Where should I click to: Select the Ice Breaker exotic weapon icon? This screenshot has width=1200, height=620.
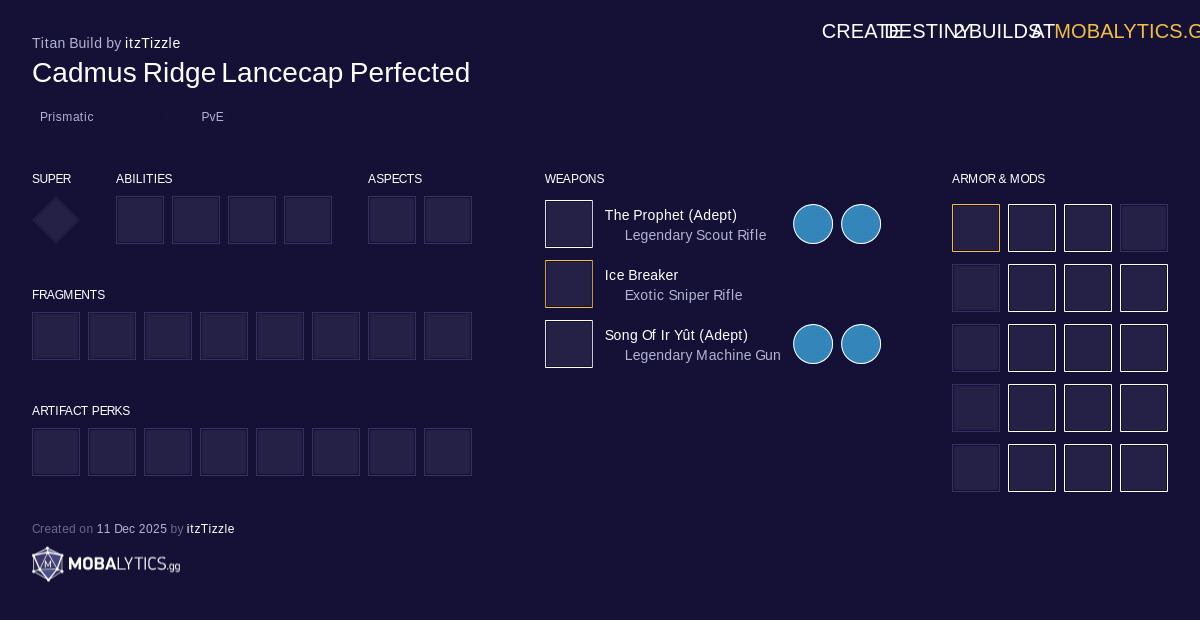569,284
